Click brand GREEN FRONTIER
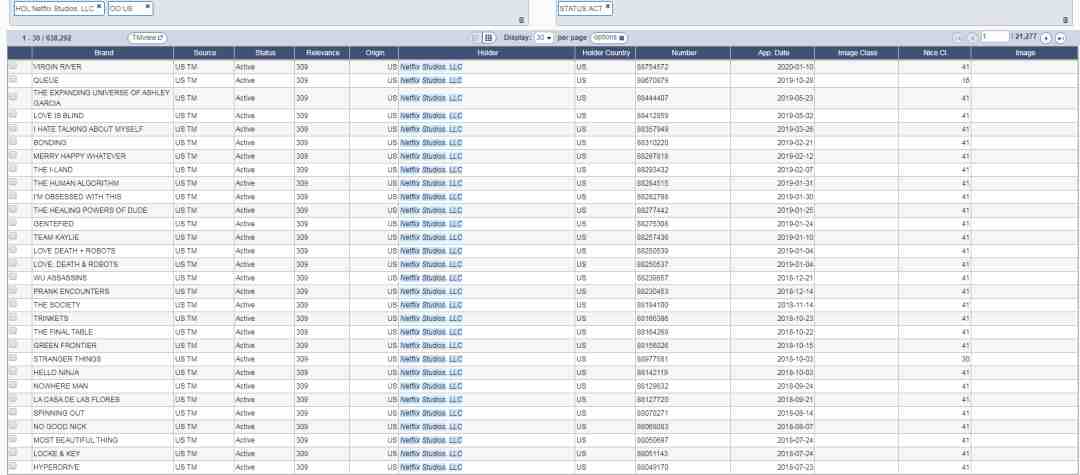Screen dimensions: 1080x475 point(65,346)
